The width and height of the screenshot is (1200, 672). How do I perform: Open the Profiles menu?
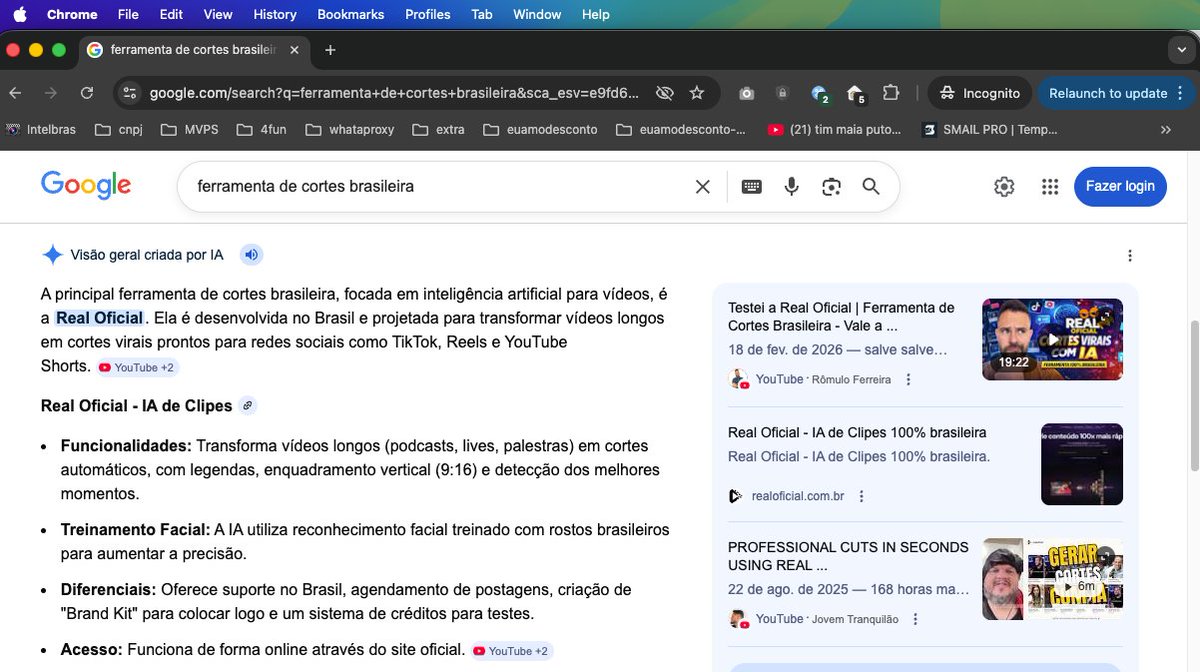(x=428, y=14)
